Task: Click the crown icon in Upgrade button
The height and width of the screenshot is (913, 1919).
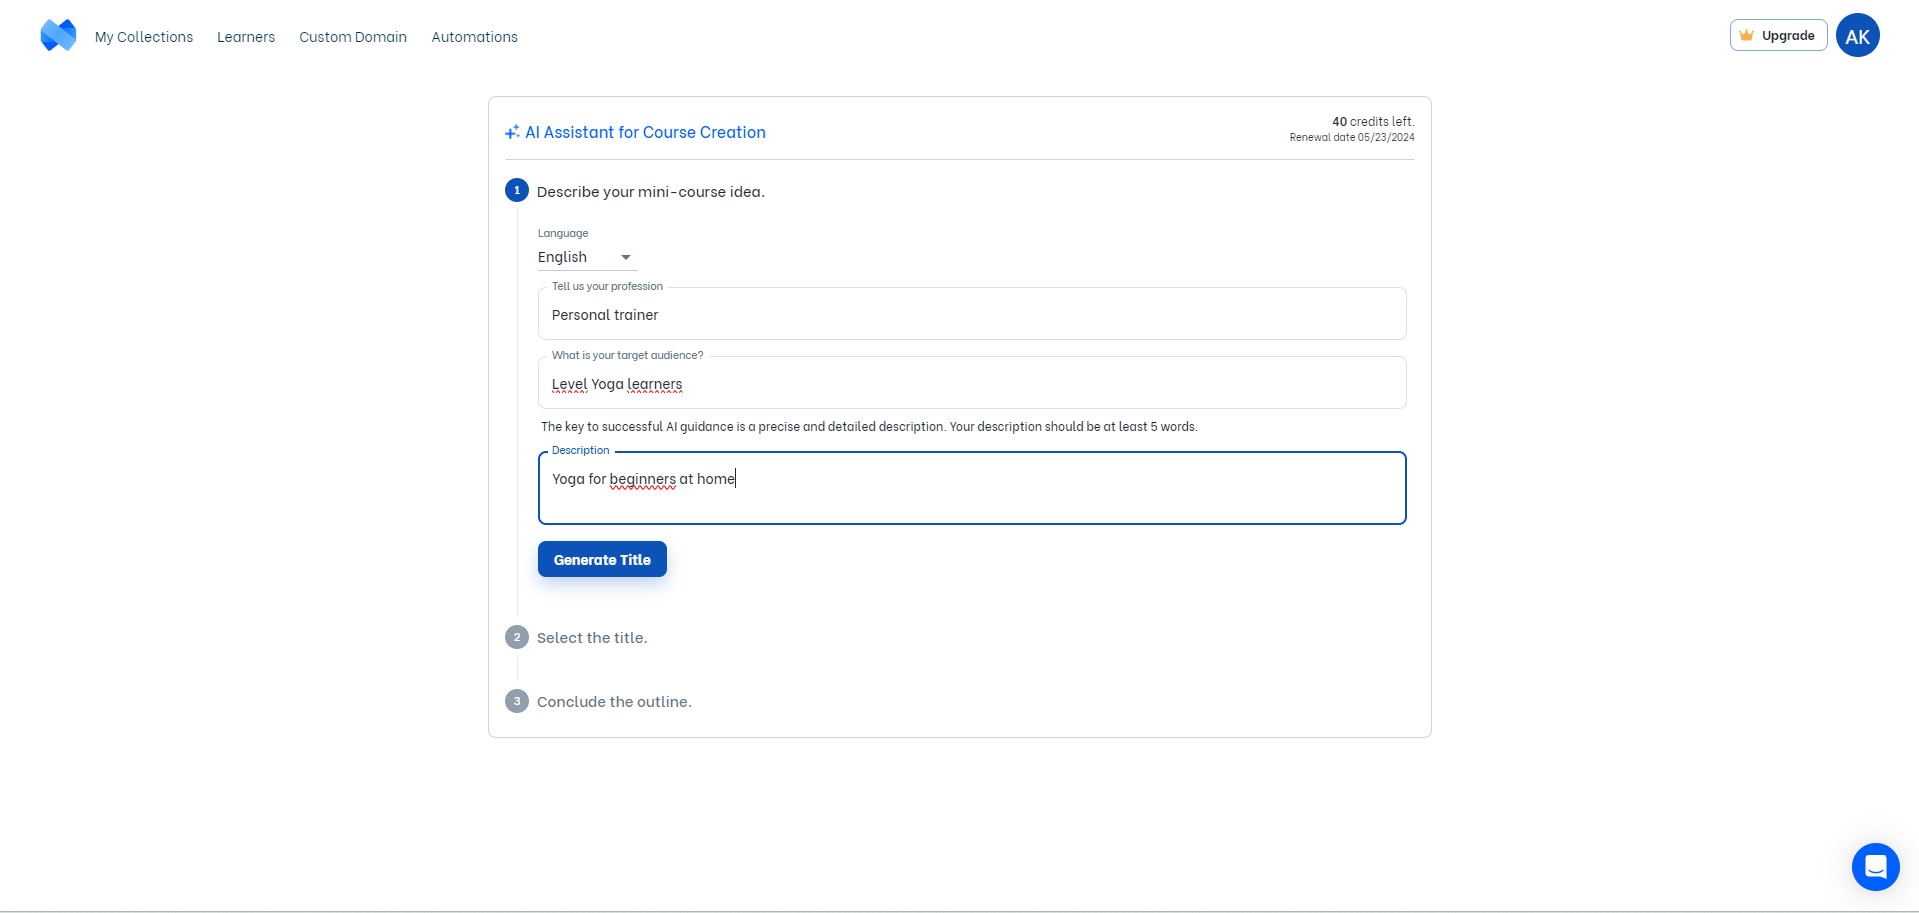Action: pyautogui.click(x=1747, y=35)
